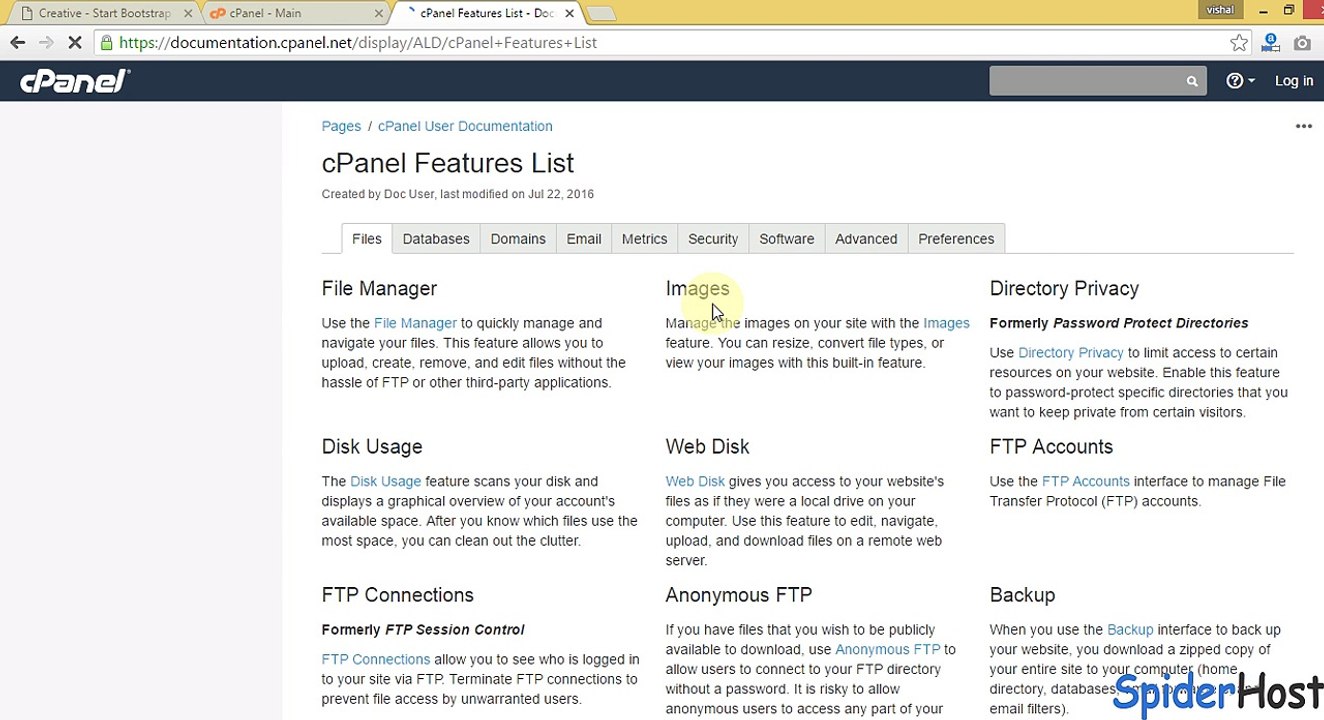Click the camera extension icon
Viewport: 1324px width, 720px height.
click(1302, 43)
